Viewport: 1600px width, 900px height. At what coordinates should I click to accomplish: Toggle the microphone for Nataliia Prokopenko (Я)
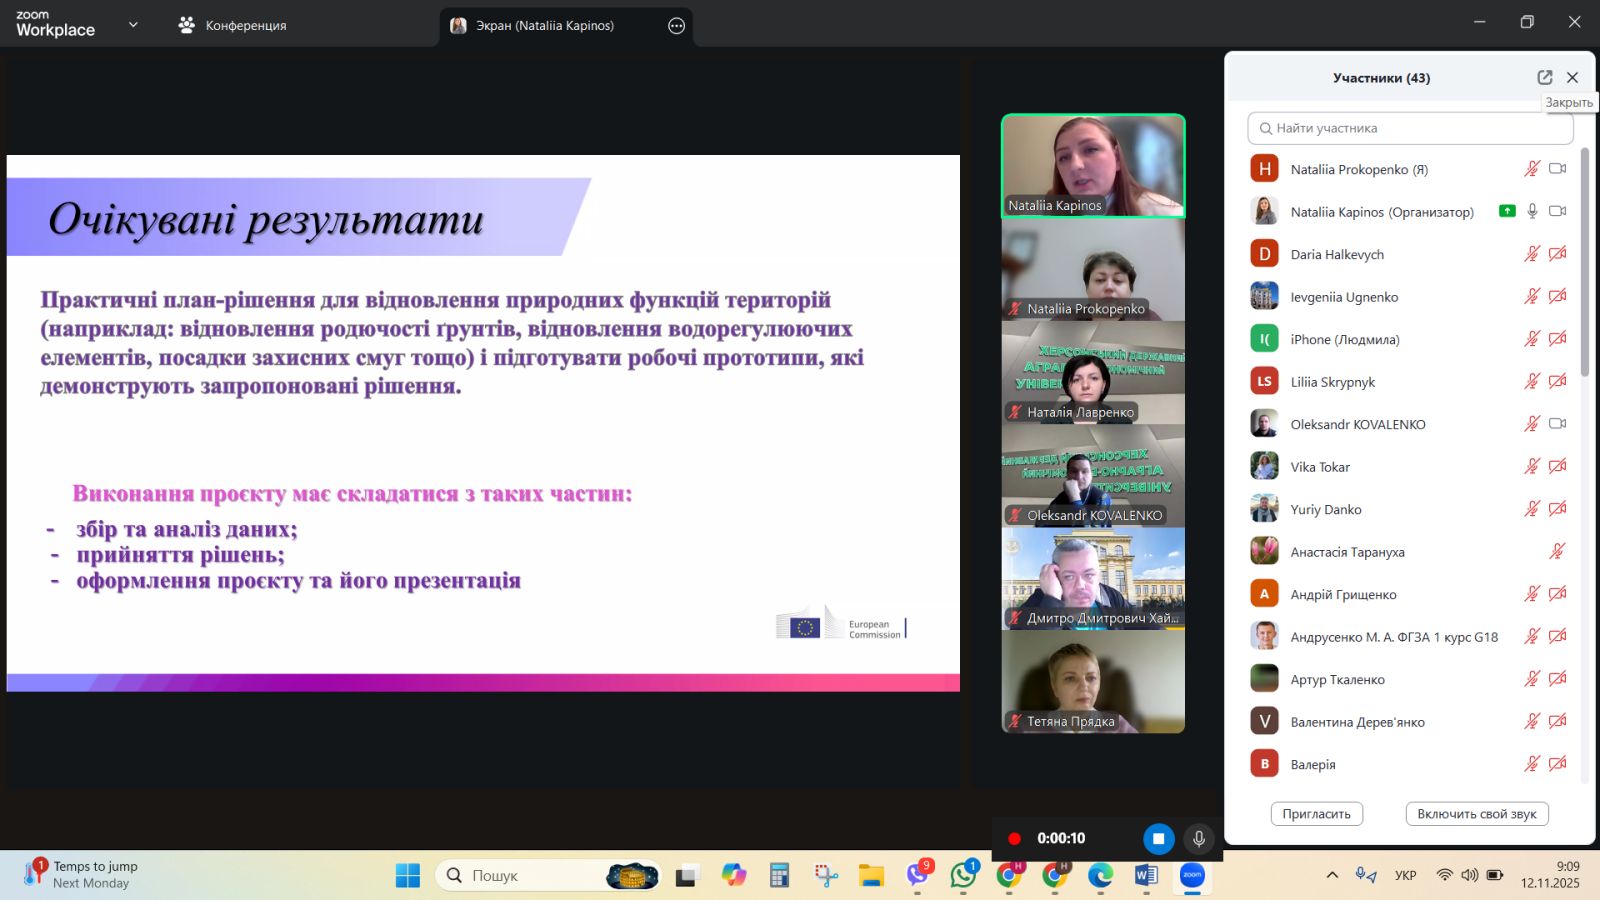[1531, 169]
